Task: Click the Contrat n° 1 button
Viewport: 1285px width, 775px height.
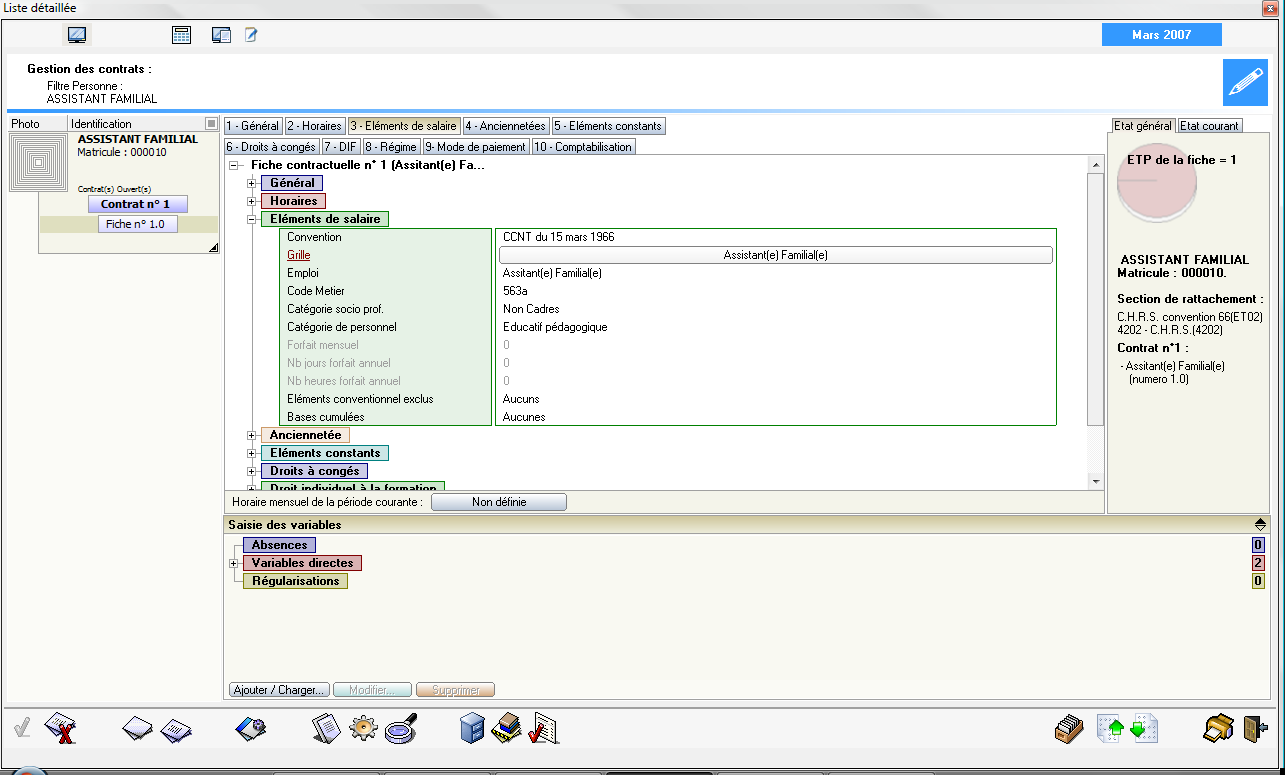Action: pos(136,204)
